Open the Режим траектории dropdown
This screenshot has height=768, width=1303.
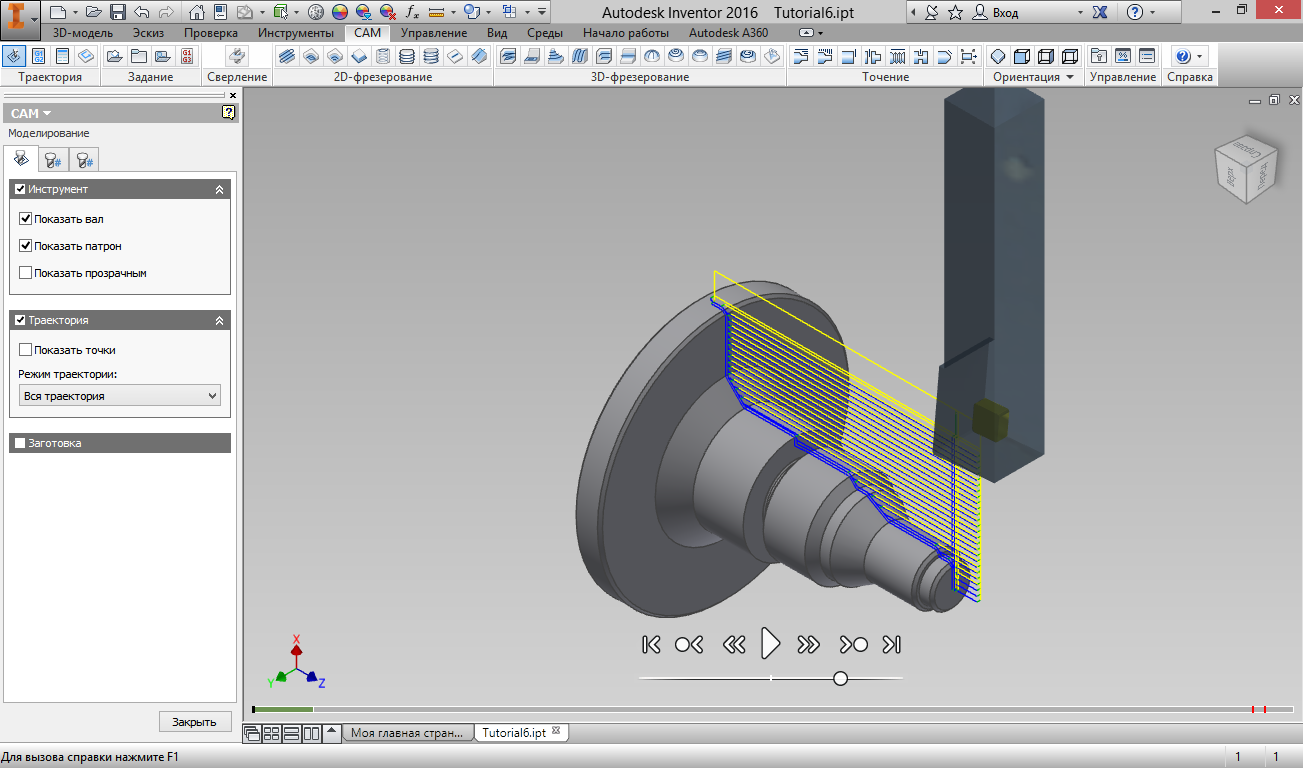120,396
